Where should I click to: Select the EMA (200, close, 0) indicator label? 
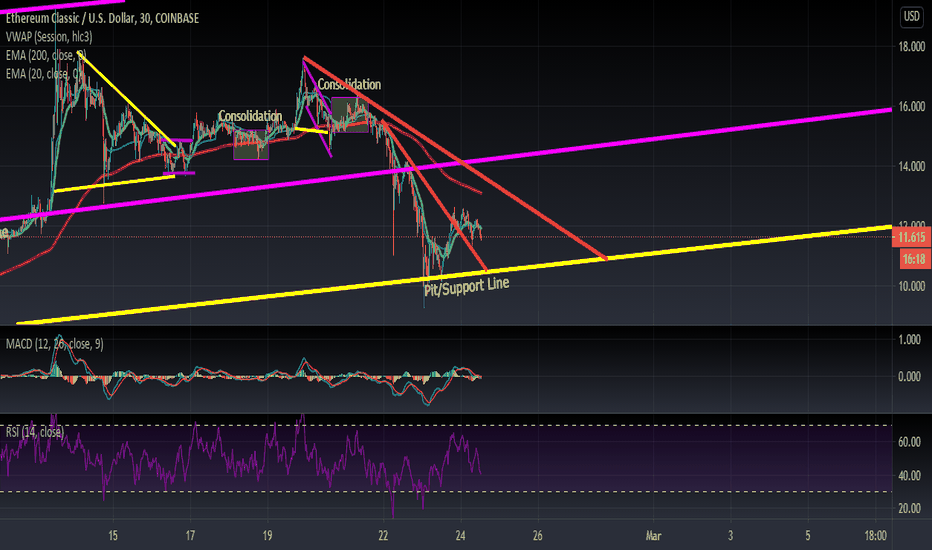pyautogui.click(x=46, y=55)
